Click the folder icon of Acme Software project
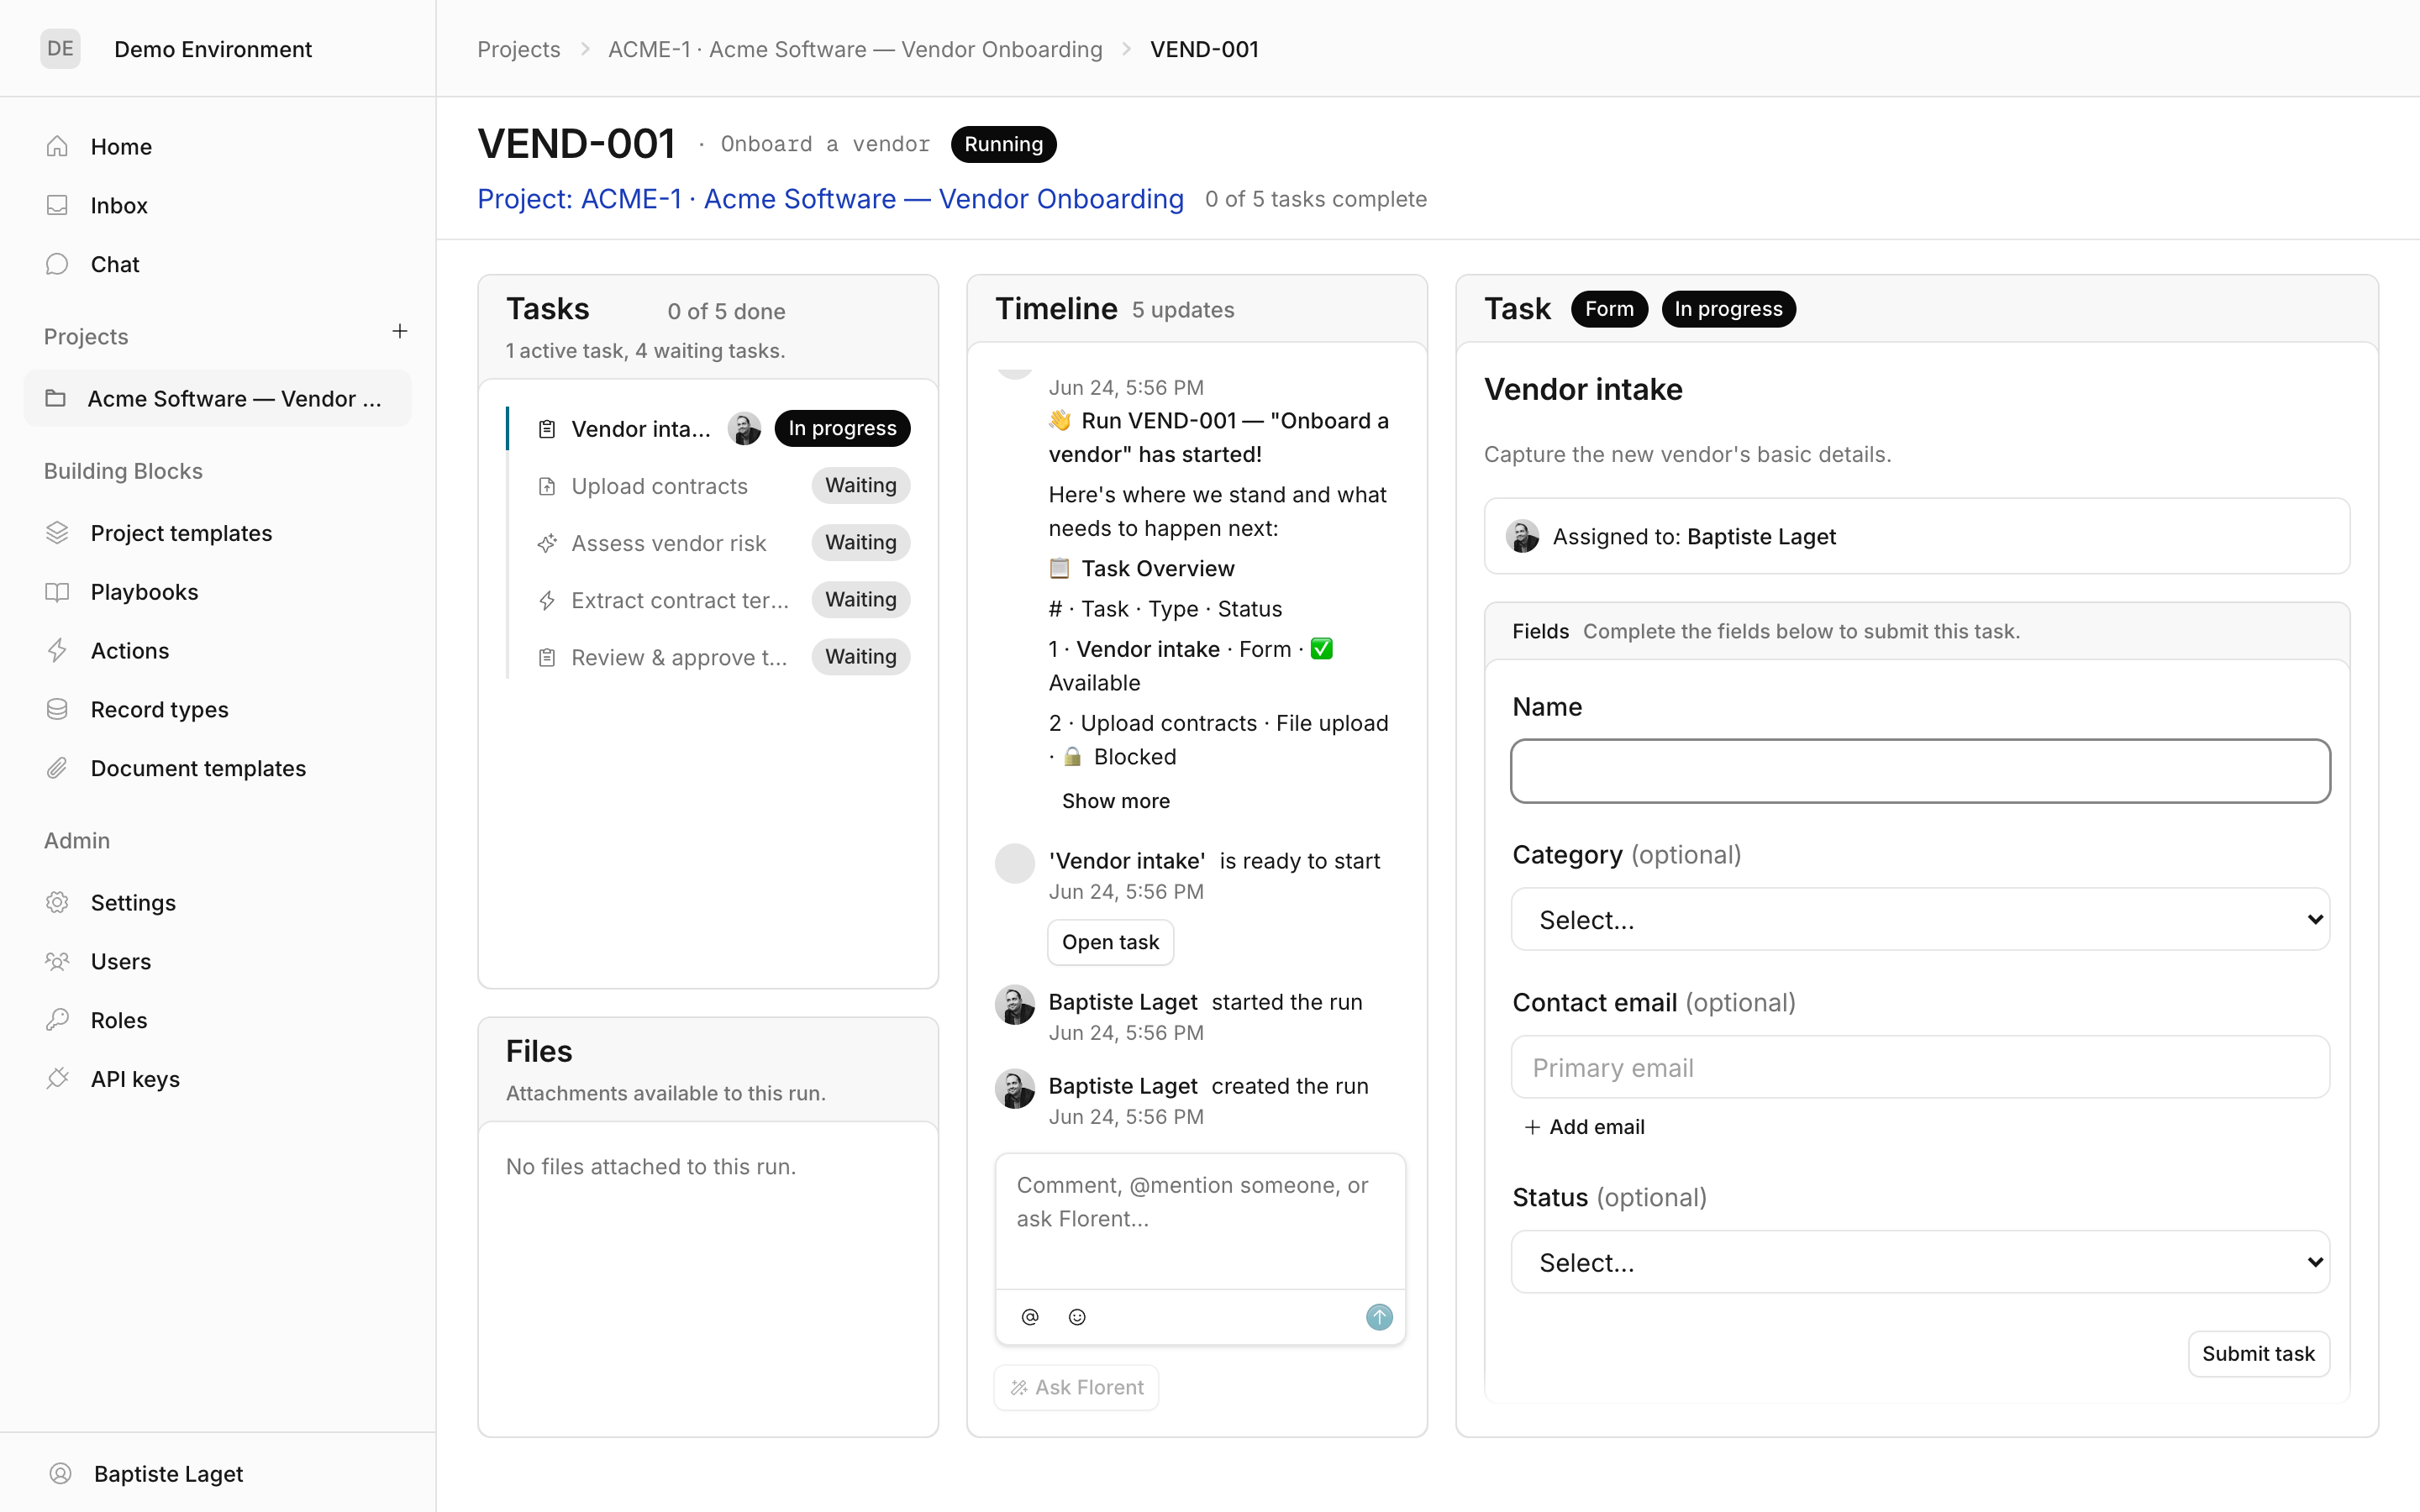The width and height of the screenshot is (2420, 1512). (x=56, y=398)
